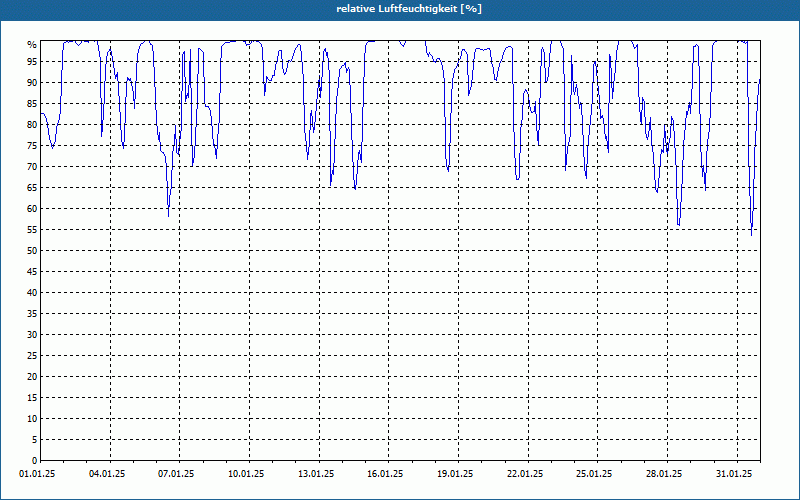The image size is (800, 500).
Task: Click the y-axis value 0
Action: [35, 461]
